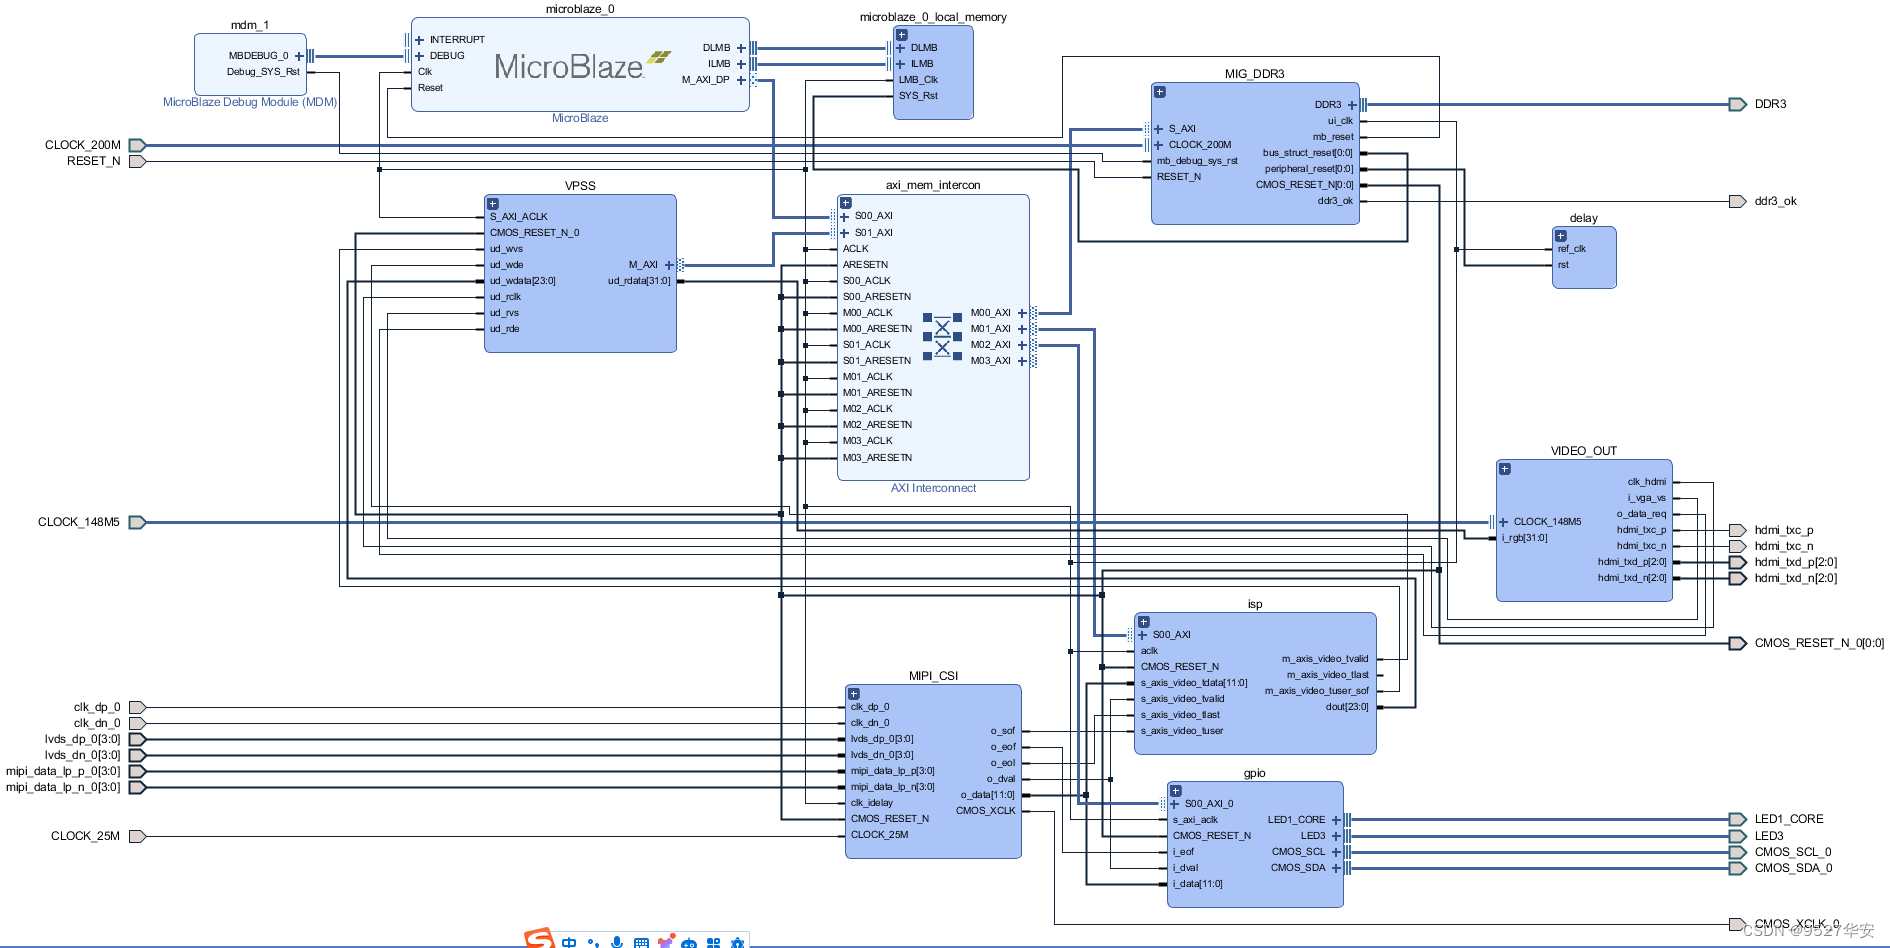Screen dimensions: 1890x948
Task: Expand the S01_AXI pin on axi_mem_intercon
Action: (x=845, y=233)
